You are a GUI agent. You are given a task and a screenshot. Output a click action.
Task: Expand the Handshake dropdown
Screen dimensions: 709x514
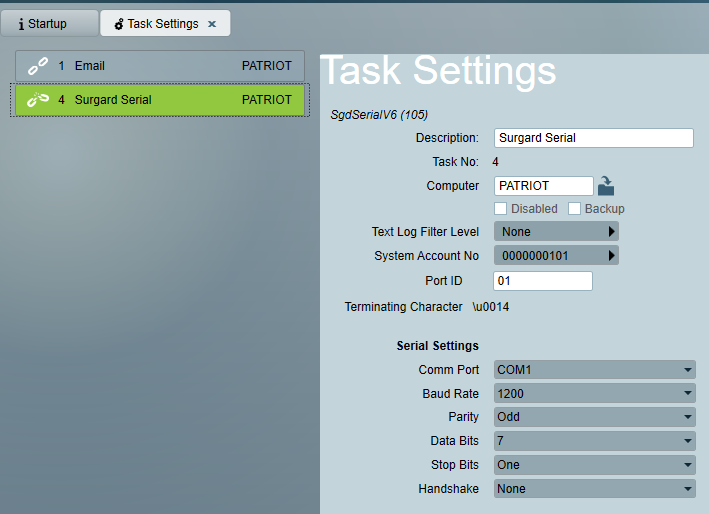(595, 489)
